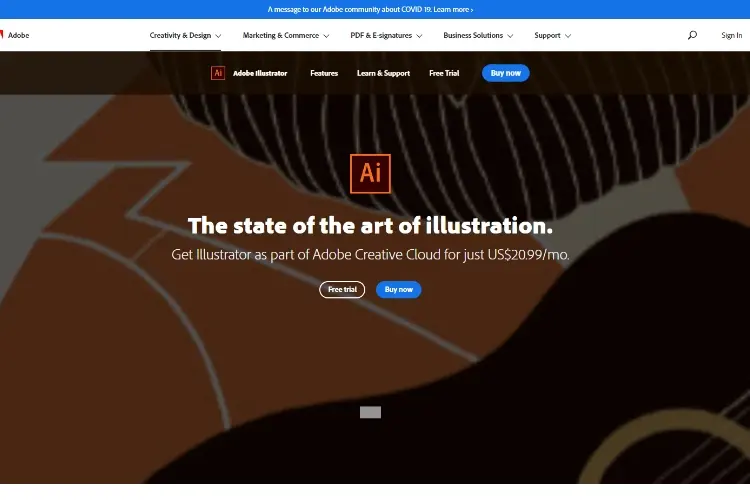Click the gray placeholder box in hero
This screenshot has height=500, width=750.
coord(370,412)
